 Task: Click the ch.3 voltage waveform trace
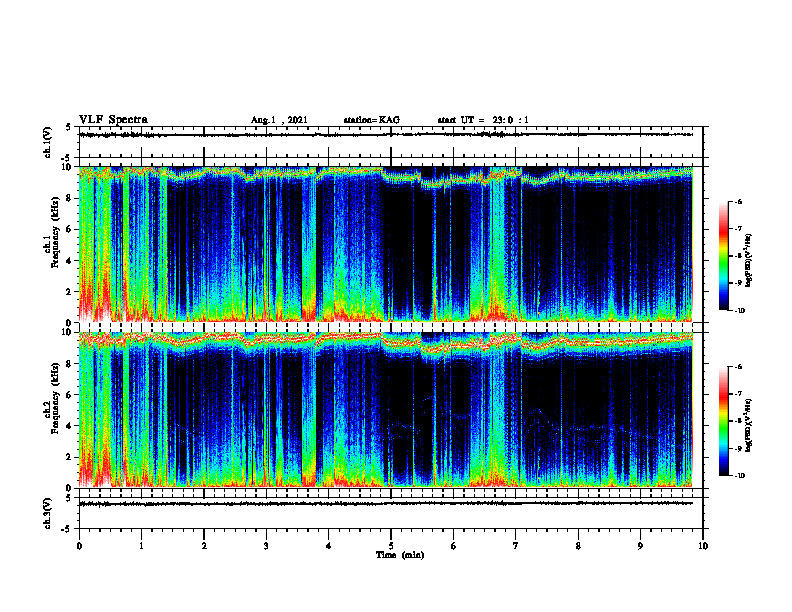coord(386,503)
